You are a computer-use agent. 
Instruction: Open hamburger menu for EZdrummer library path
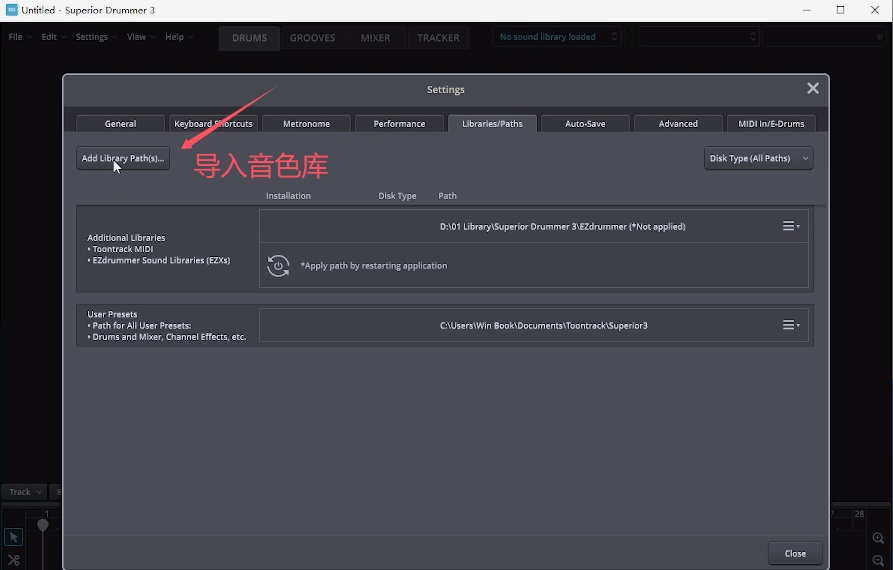coord(791,227)
